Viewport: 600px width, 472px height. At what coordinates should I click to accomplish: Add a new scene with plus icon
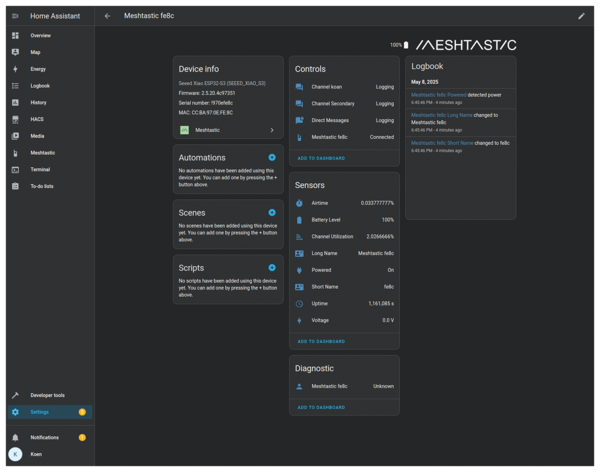point(272,212)
